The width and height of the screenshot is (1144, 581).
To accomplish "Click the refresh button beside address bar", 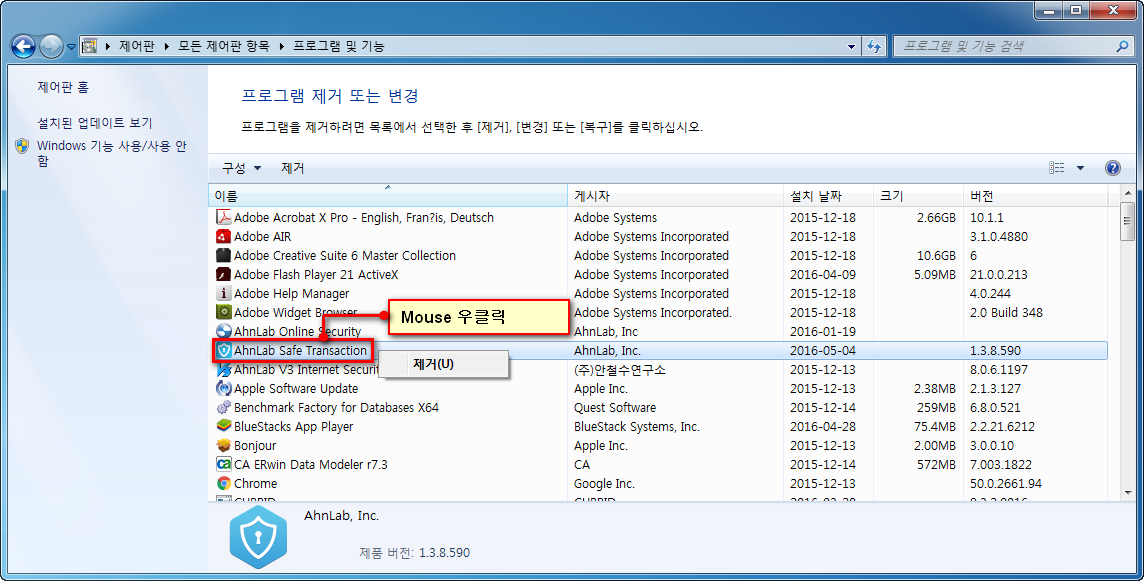I will [x=874, y=46].
